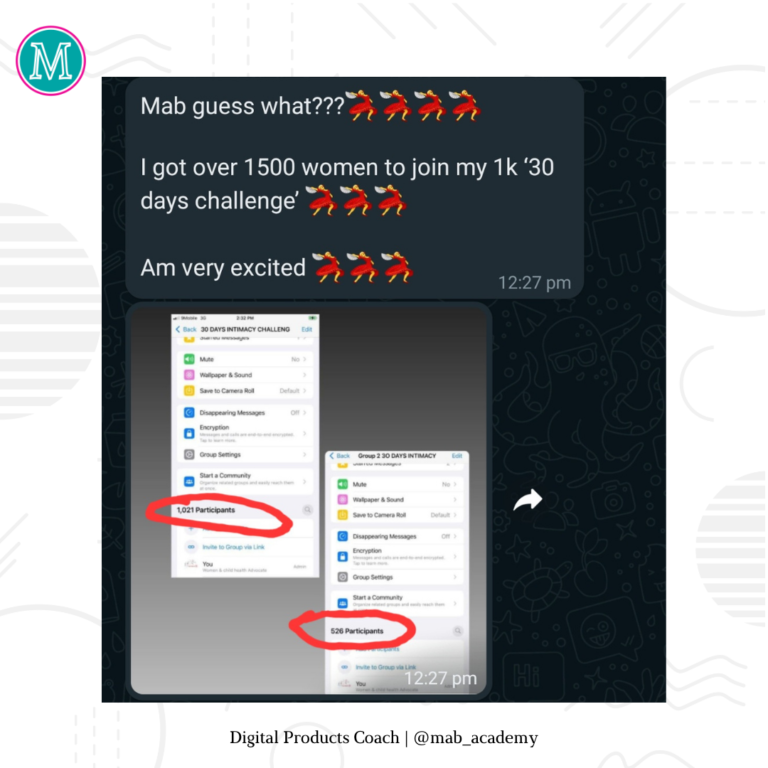This screenshot has height=768, width=768.
Task: Tap the green Mute icon in first screenshot
Action: coord(189,359)
